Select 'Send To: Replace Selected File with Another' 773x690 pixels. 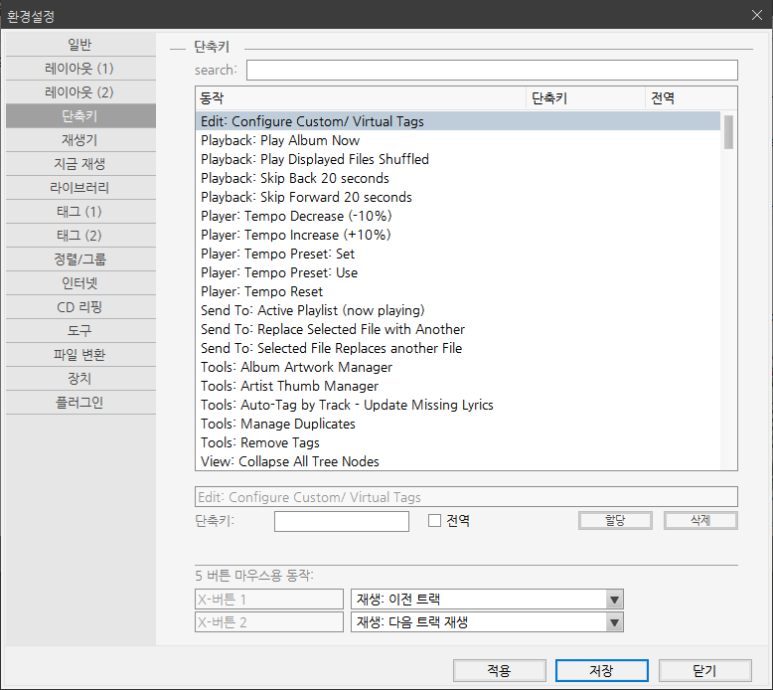pyautogui.click(x=458, y=329)
